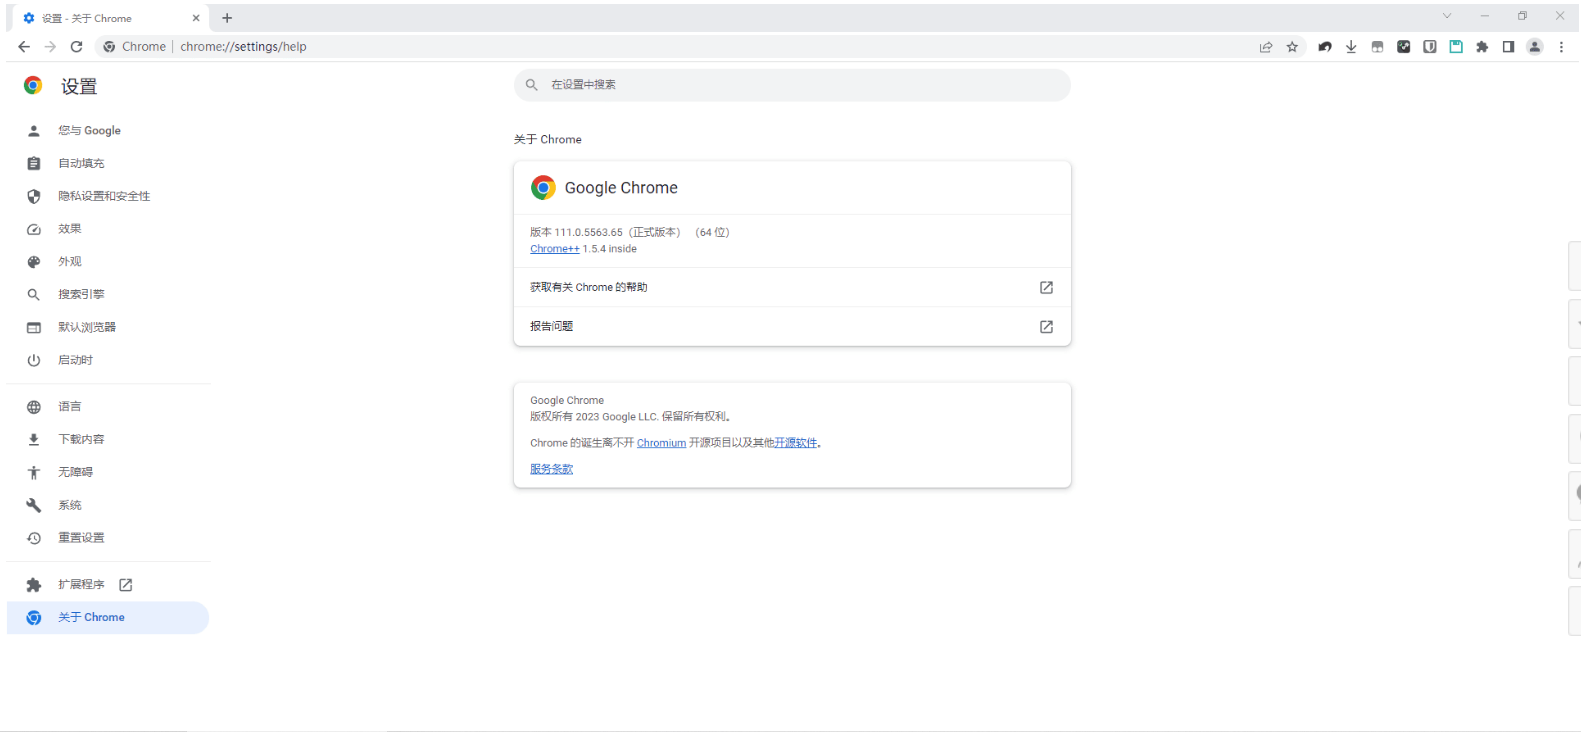Select 搜索引擎 in the sidebar

(81, 295)
